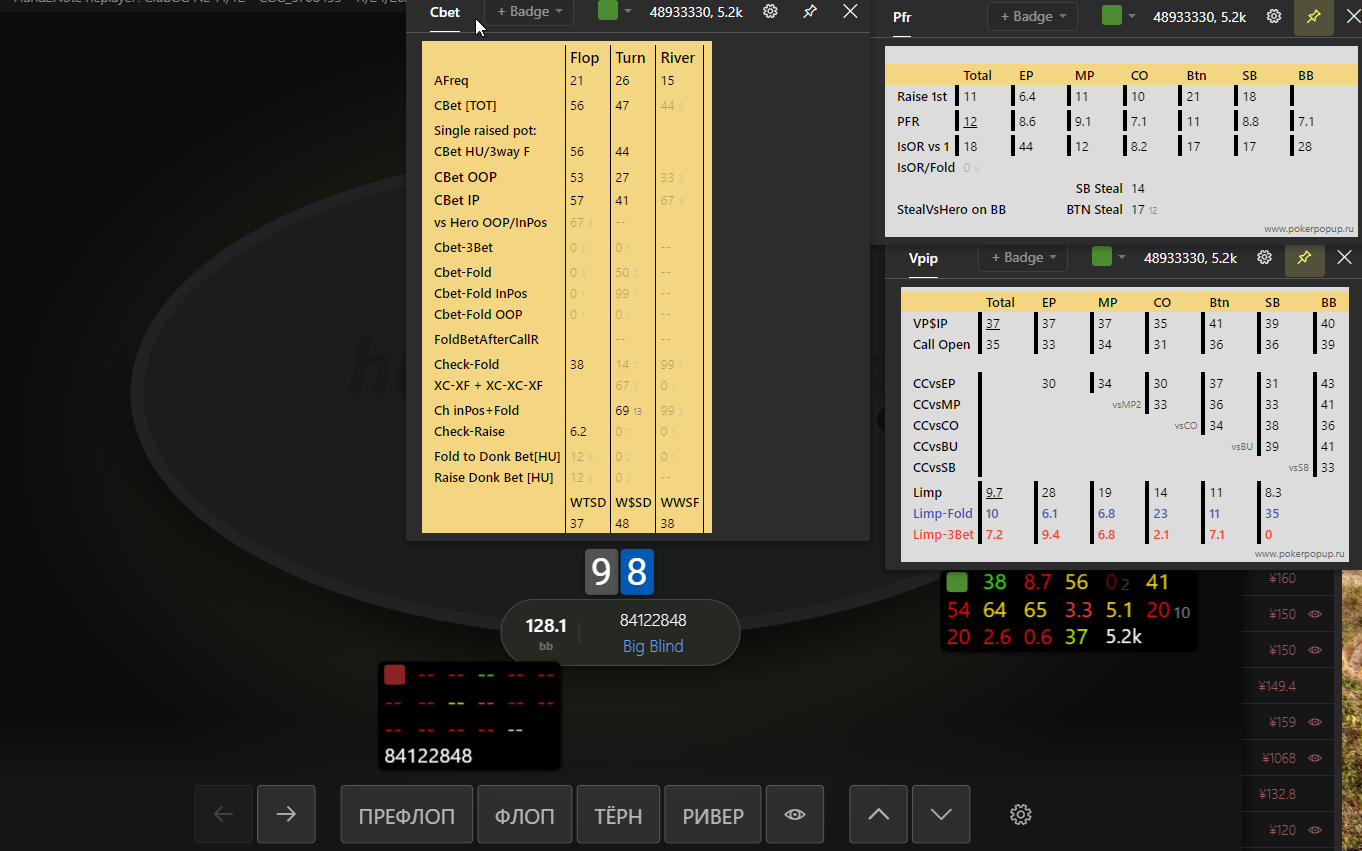Open settings gear in Cbet popup
The image size is (1362, 851).
coord(770,12)
